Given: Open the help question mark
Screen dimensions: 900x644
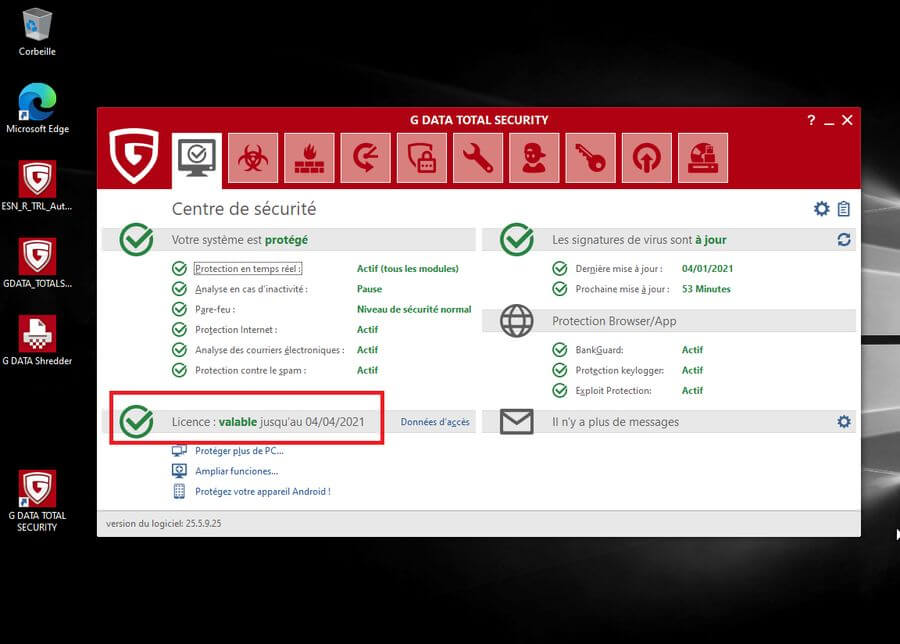Looking at the screenshot, I should [x=811, y=120].
